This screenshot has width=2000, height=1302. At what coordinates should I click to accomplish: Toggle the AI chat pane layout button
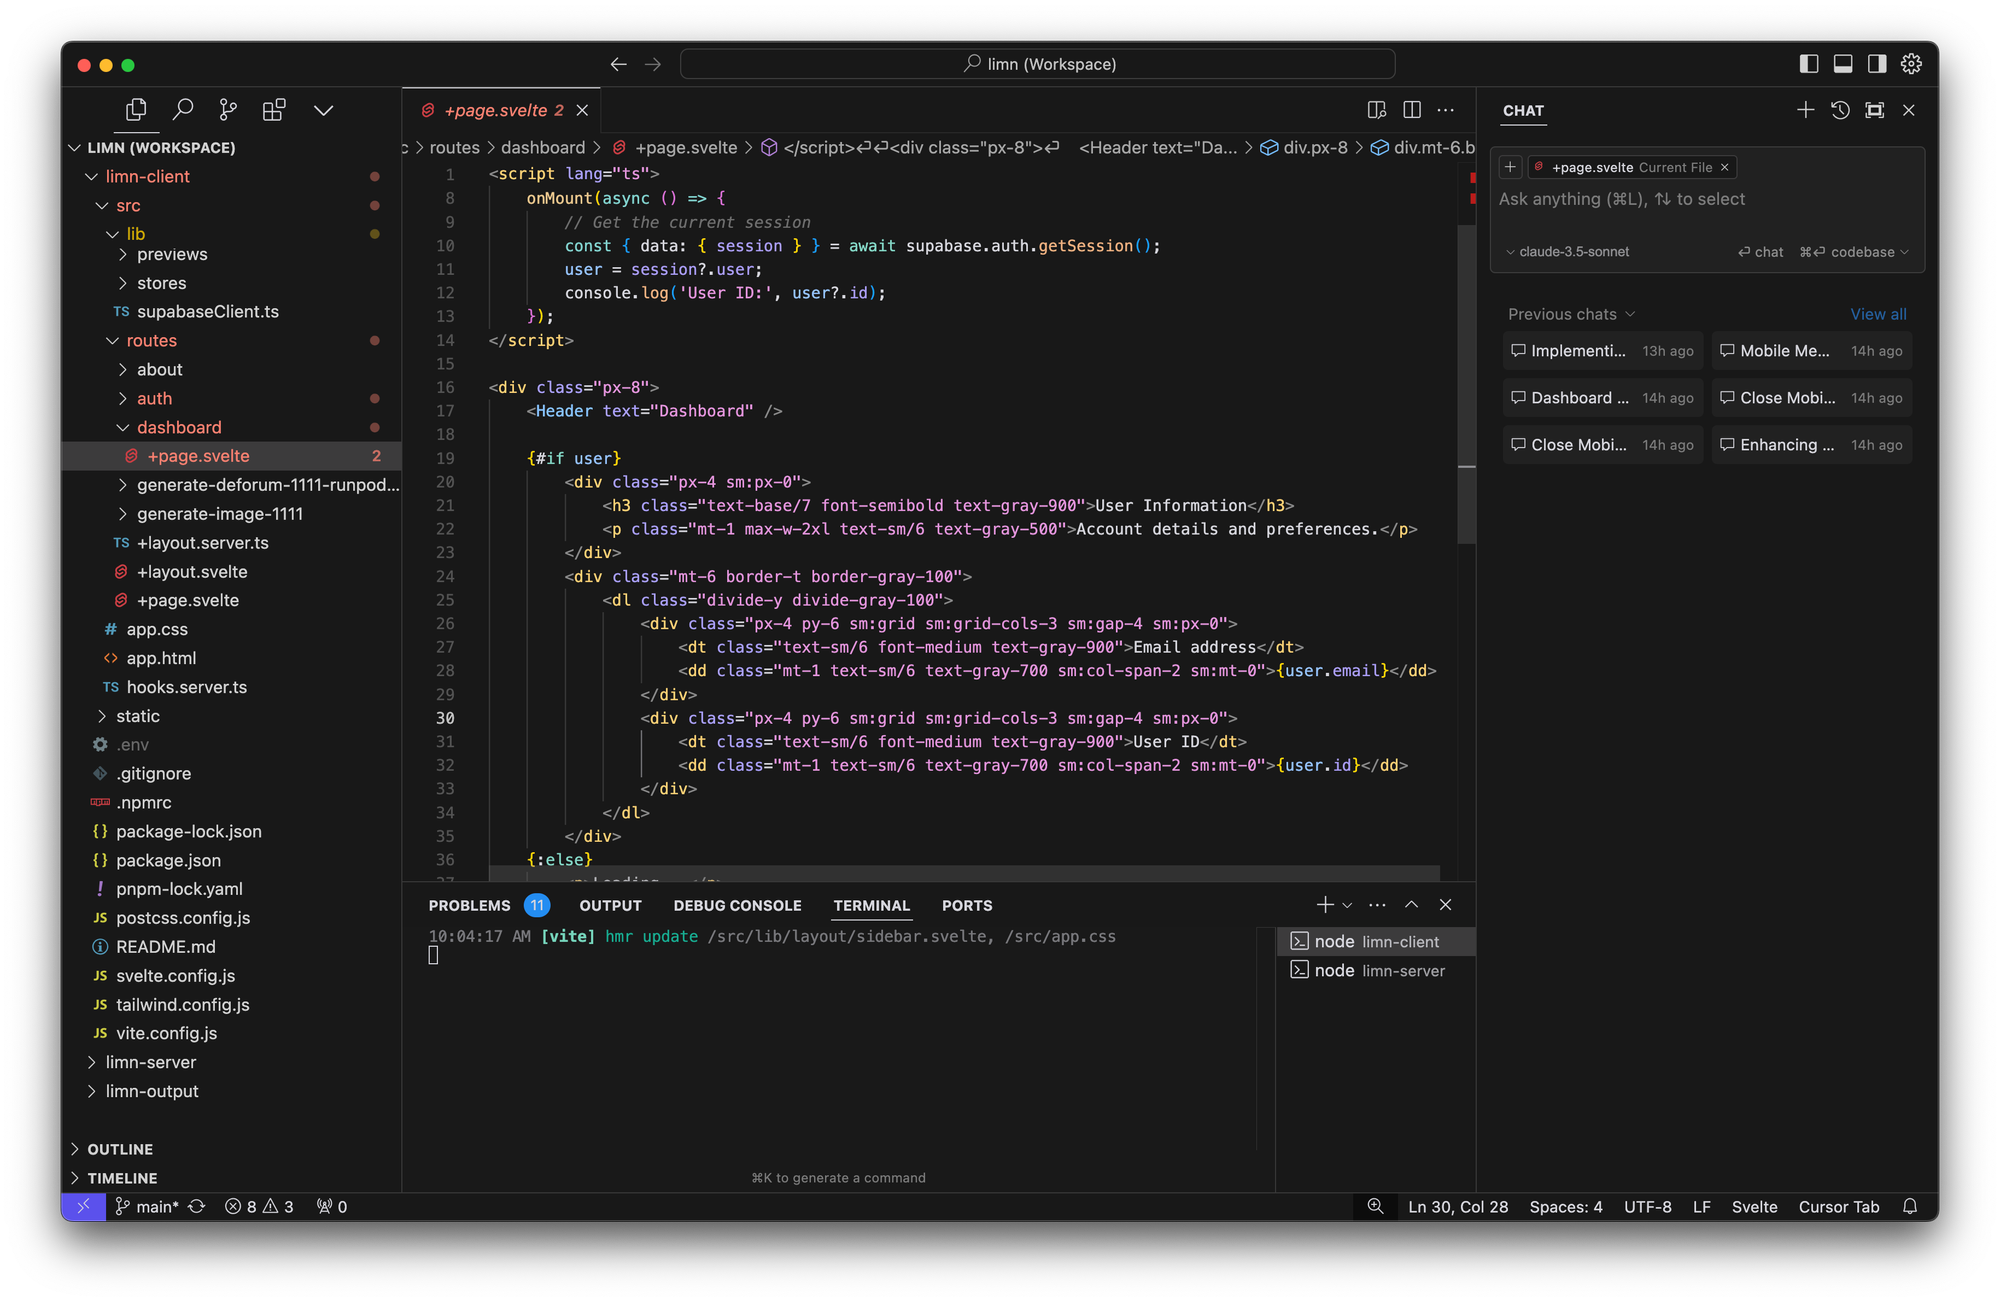coord(1877,64)
